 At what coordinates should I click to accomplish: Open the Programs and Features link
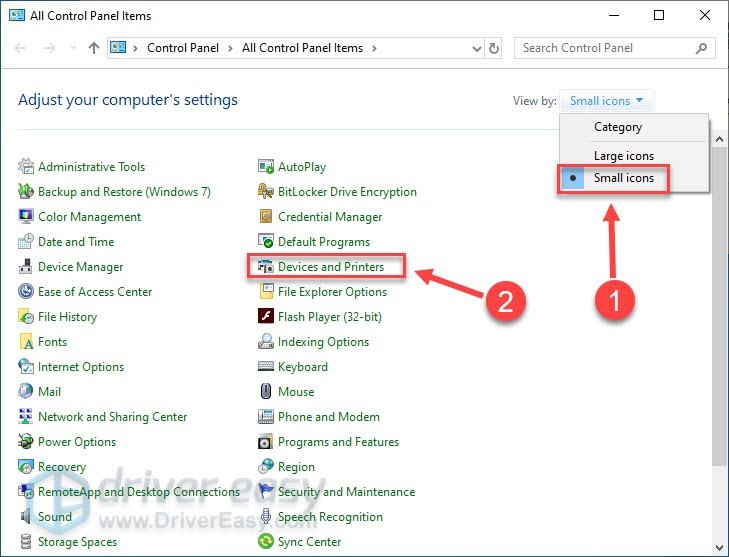pyautogui.click(x=338, y=442)
